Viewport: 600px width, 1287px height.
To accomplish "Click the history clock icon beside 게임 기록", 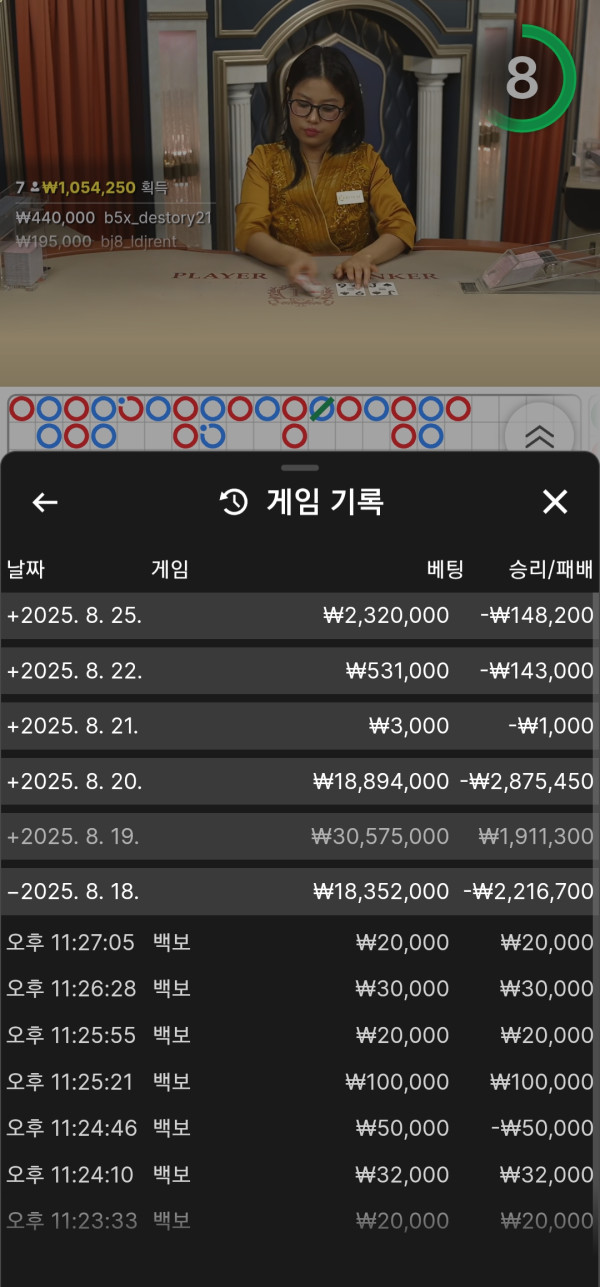I will 234,502.
